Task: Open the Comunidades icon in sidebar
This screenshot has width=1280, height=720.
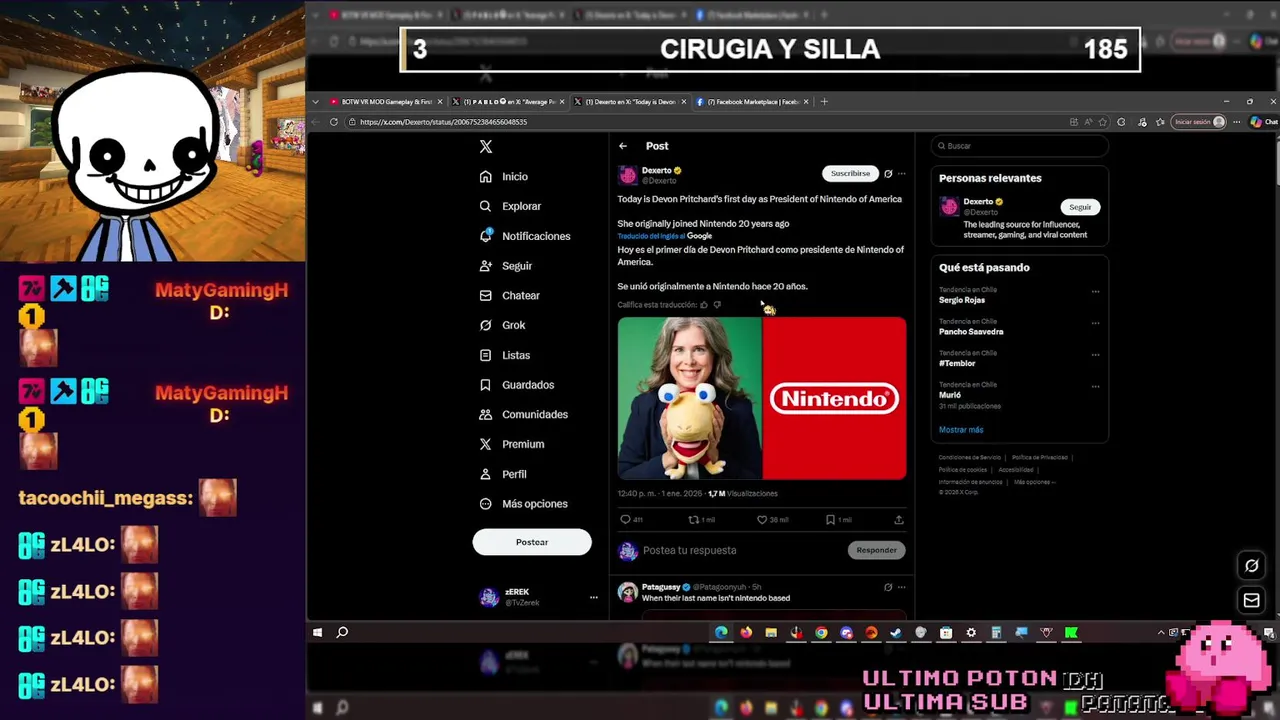Action: click(486, 414)
